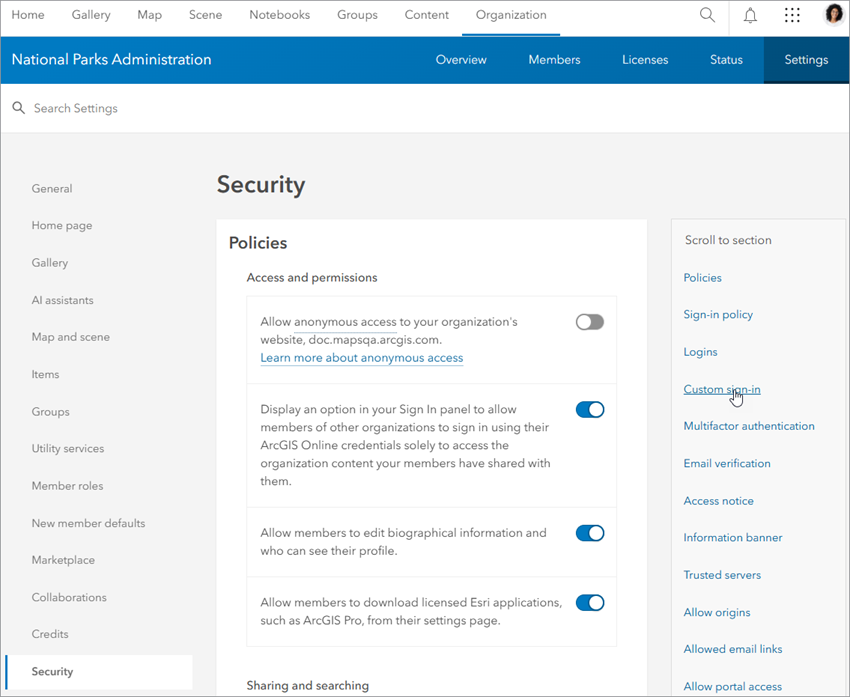
Task: Turn off biographical information editing
Action: click(x=589, y=532)
